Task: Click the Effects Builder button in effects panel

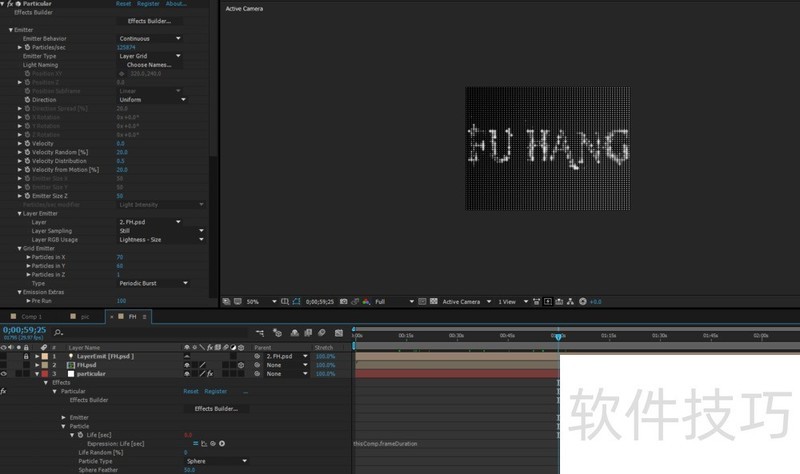Action: click(x=149, y=21)
